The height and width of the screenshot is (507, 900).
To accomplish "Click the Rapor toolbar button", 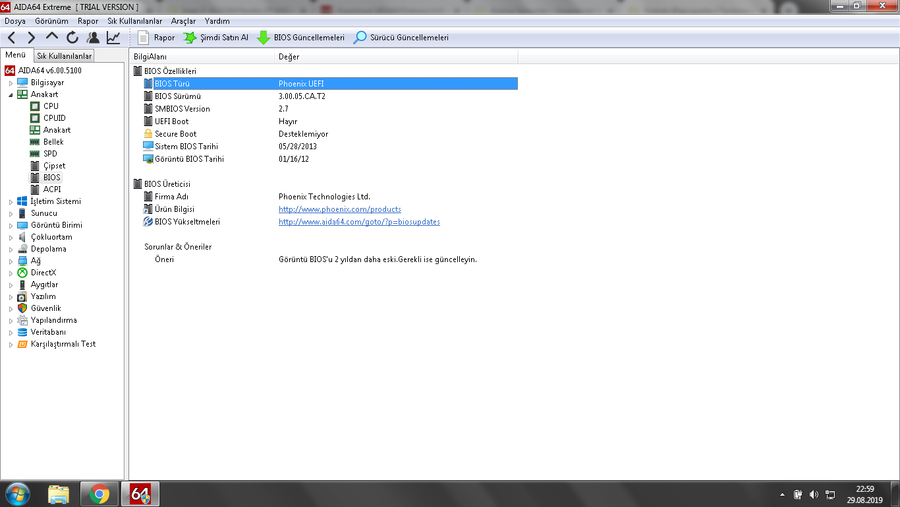I will point(156,38).
